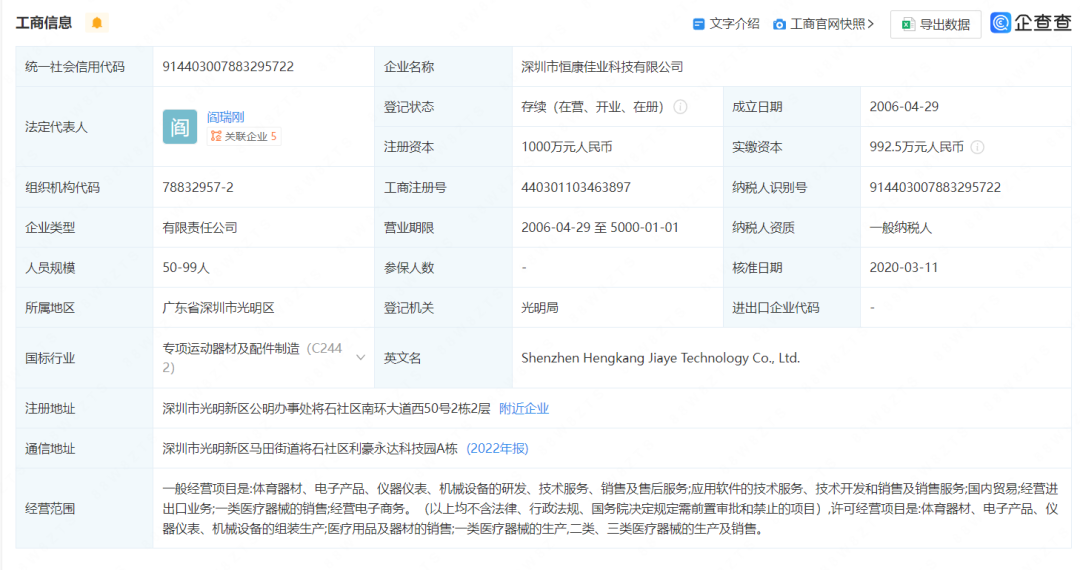Expand the 国标行业 industry dropdown chevron

[360, 357]
